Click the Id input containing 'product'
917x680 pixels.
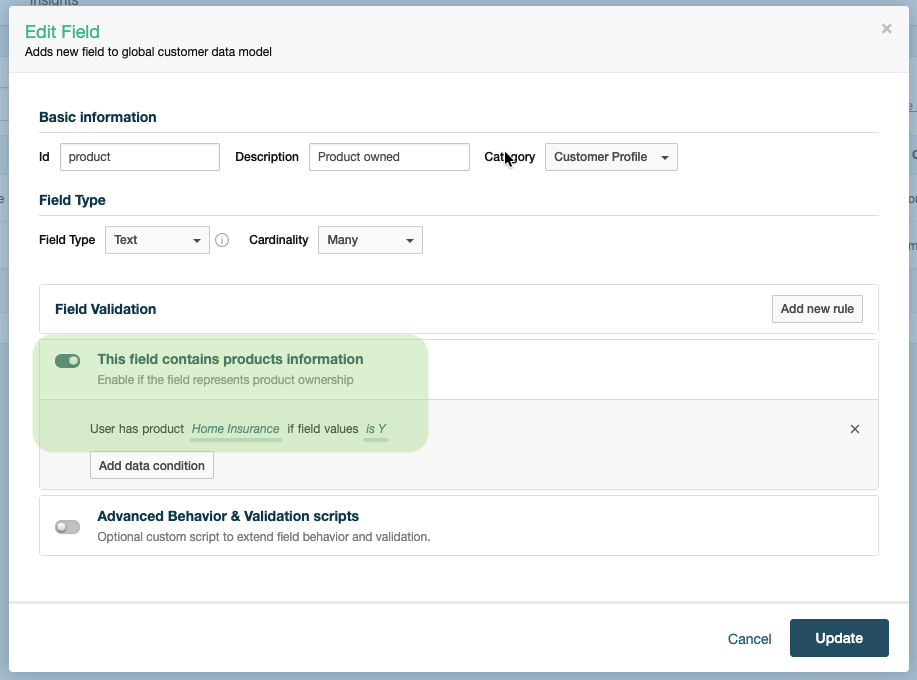[139, 157]
